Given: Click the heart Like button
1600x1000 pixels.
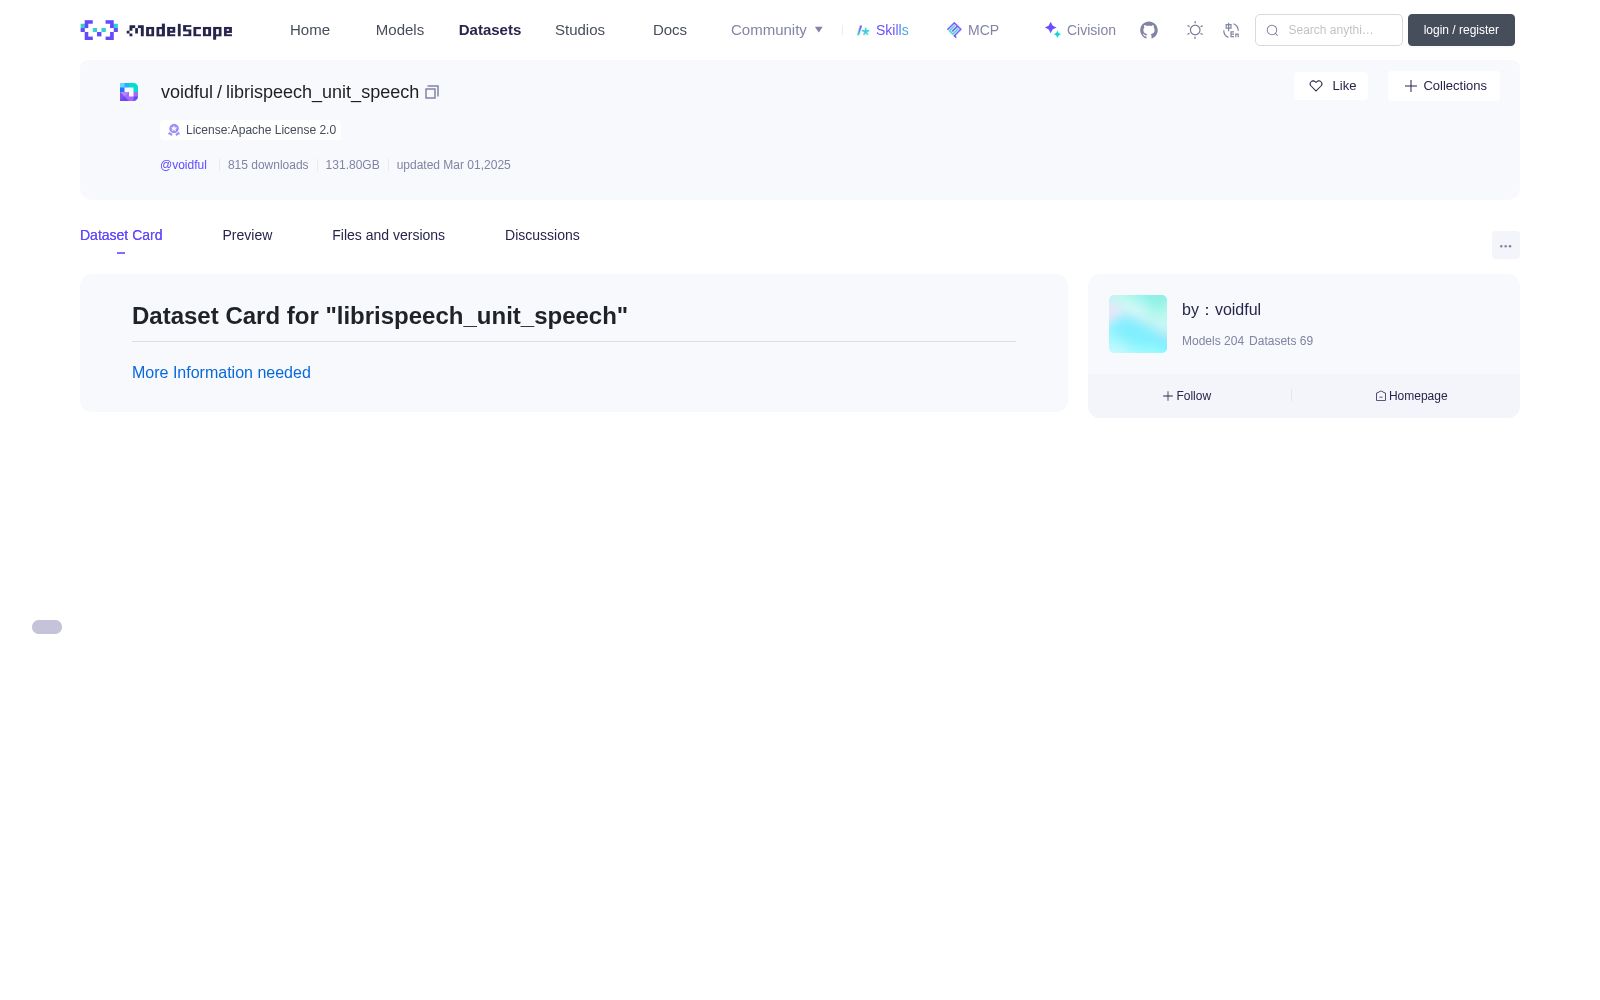Looking at the screenshot, I should (x=1331, y=86).
